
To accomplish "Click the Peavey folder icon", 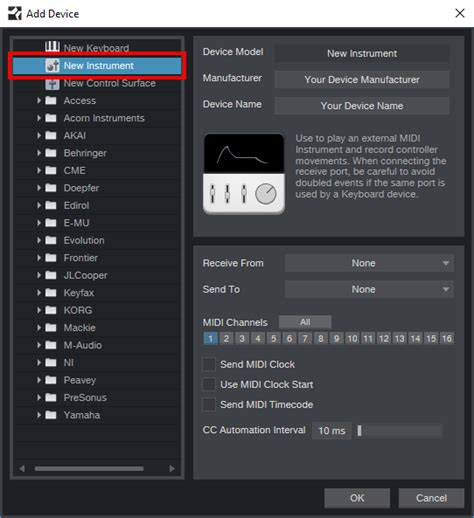I will pos(51,380).
